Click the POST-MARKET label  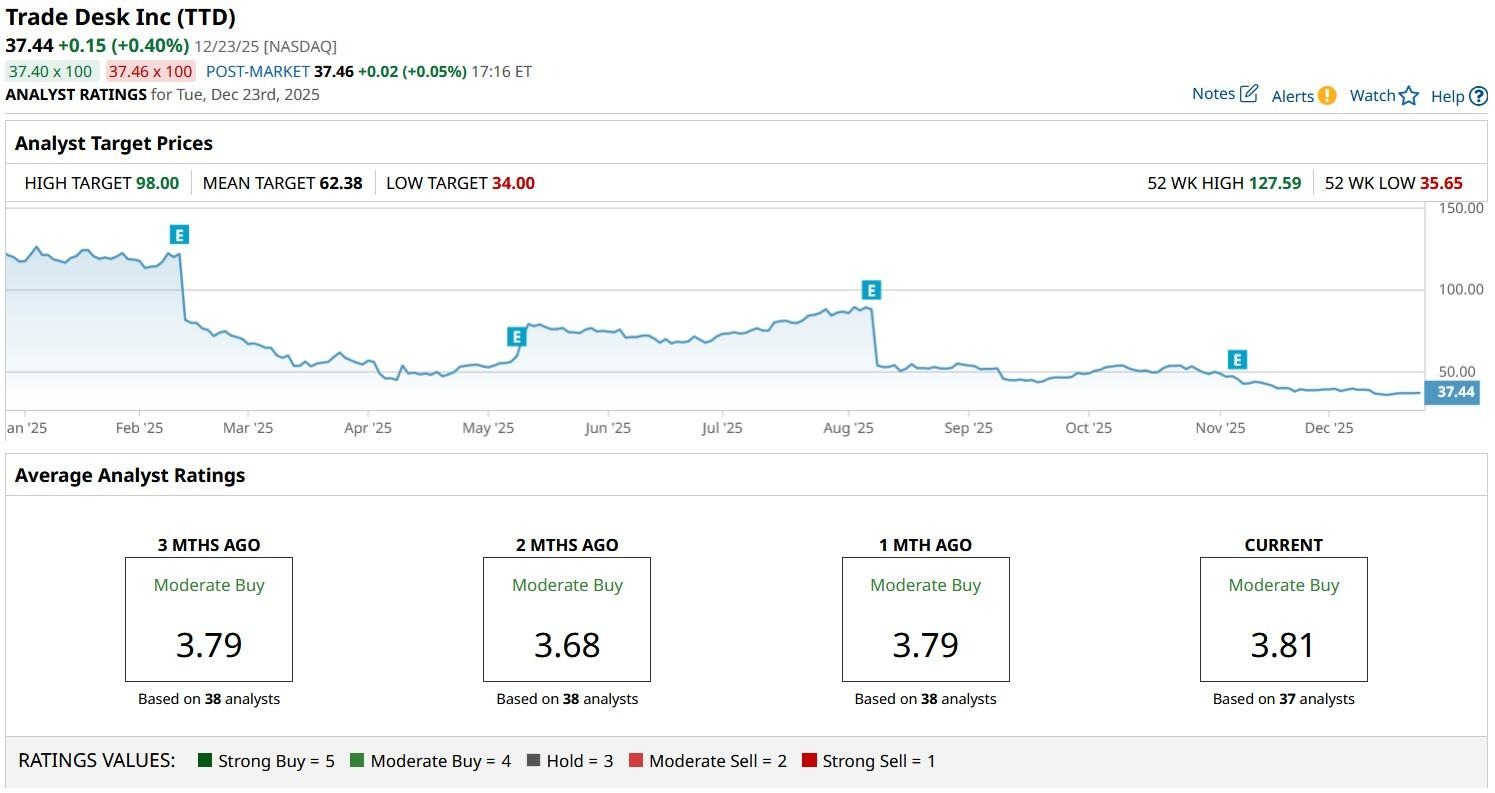[258, 72]
